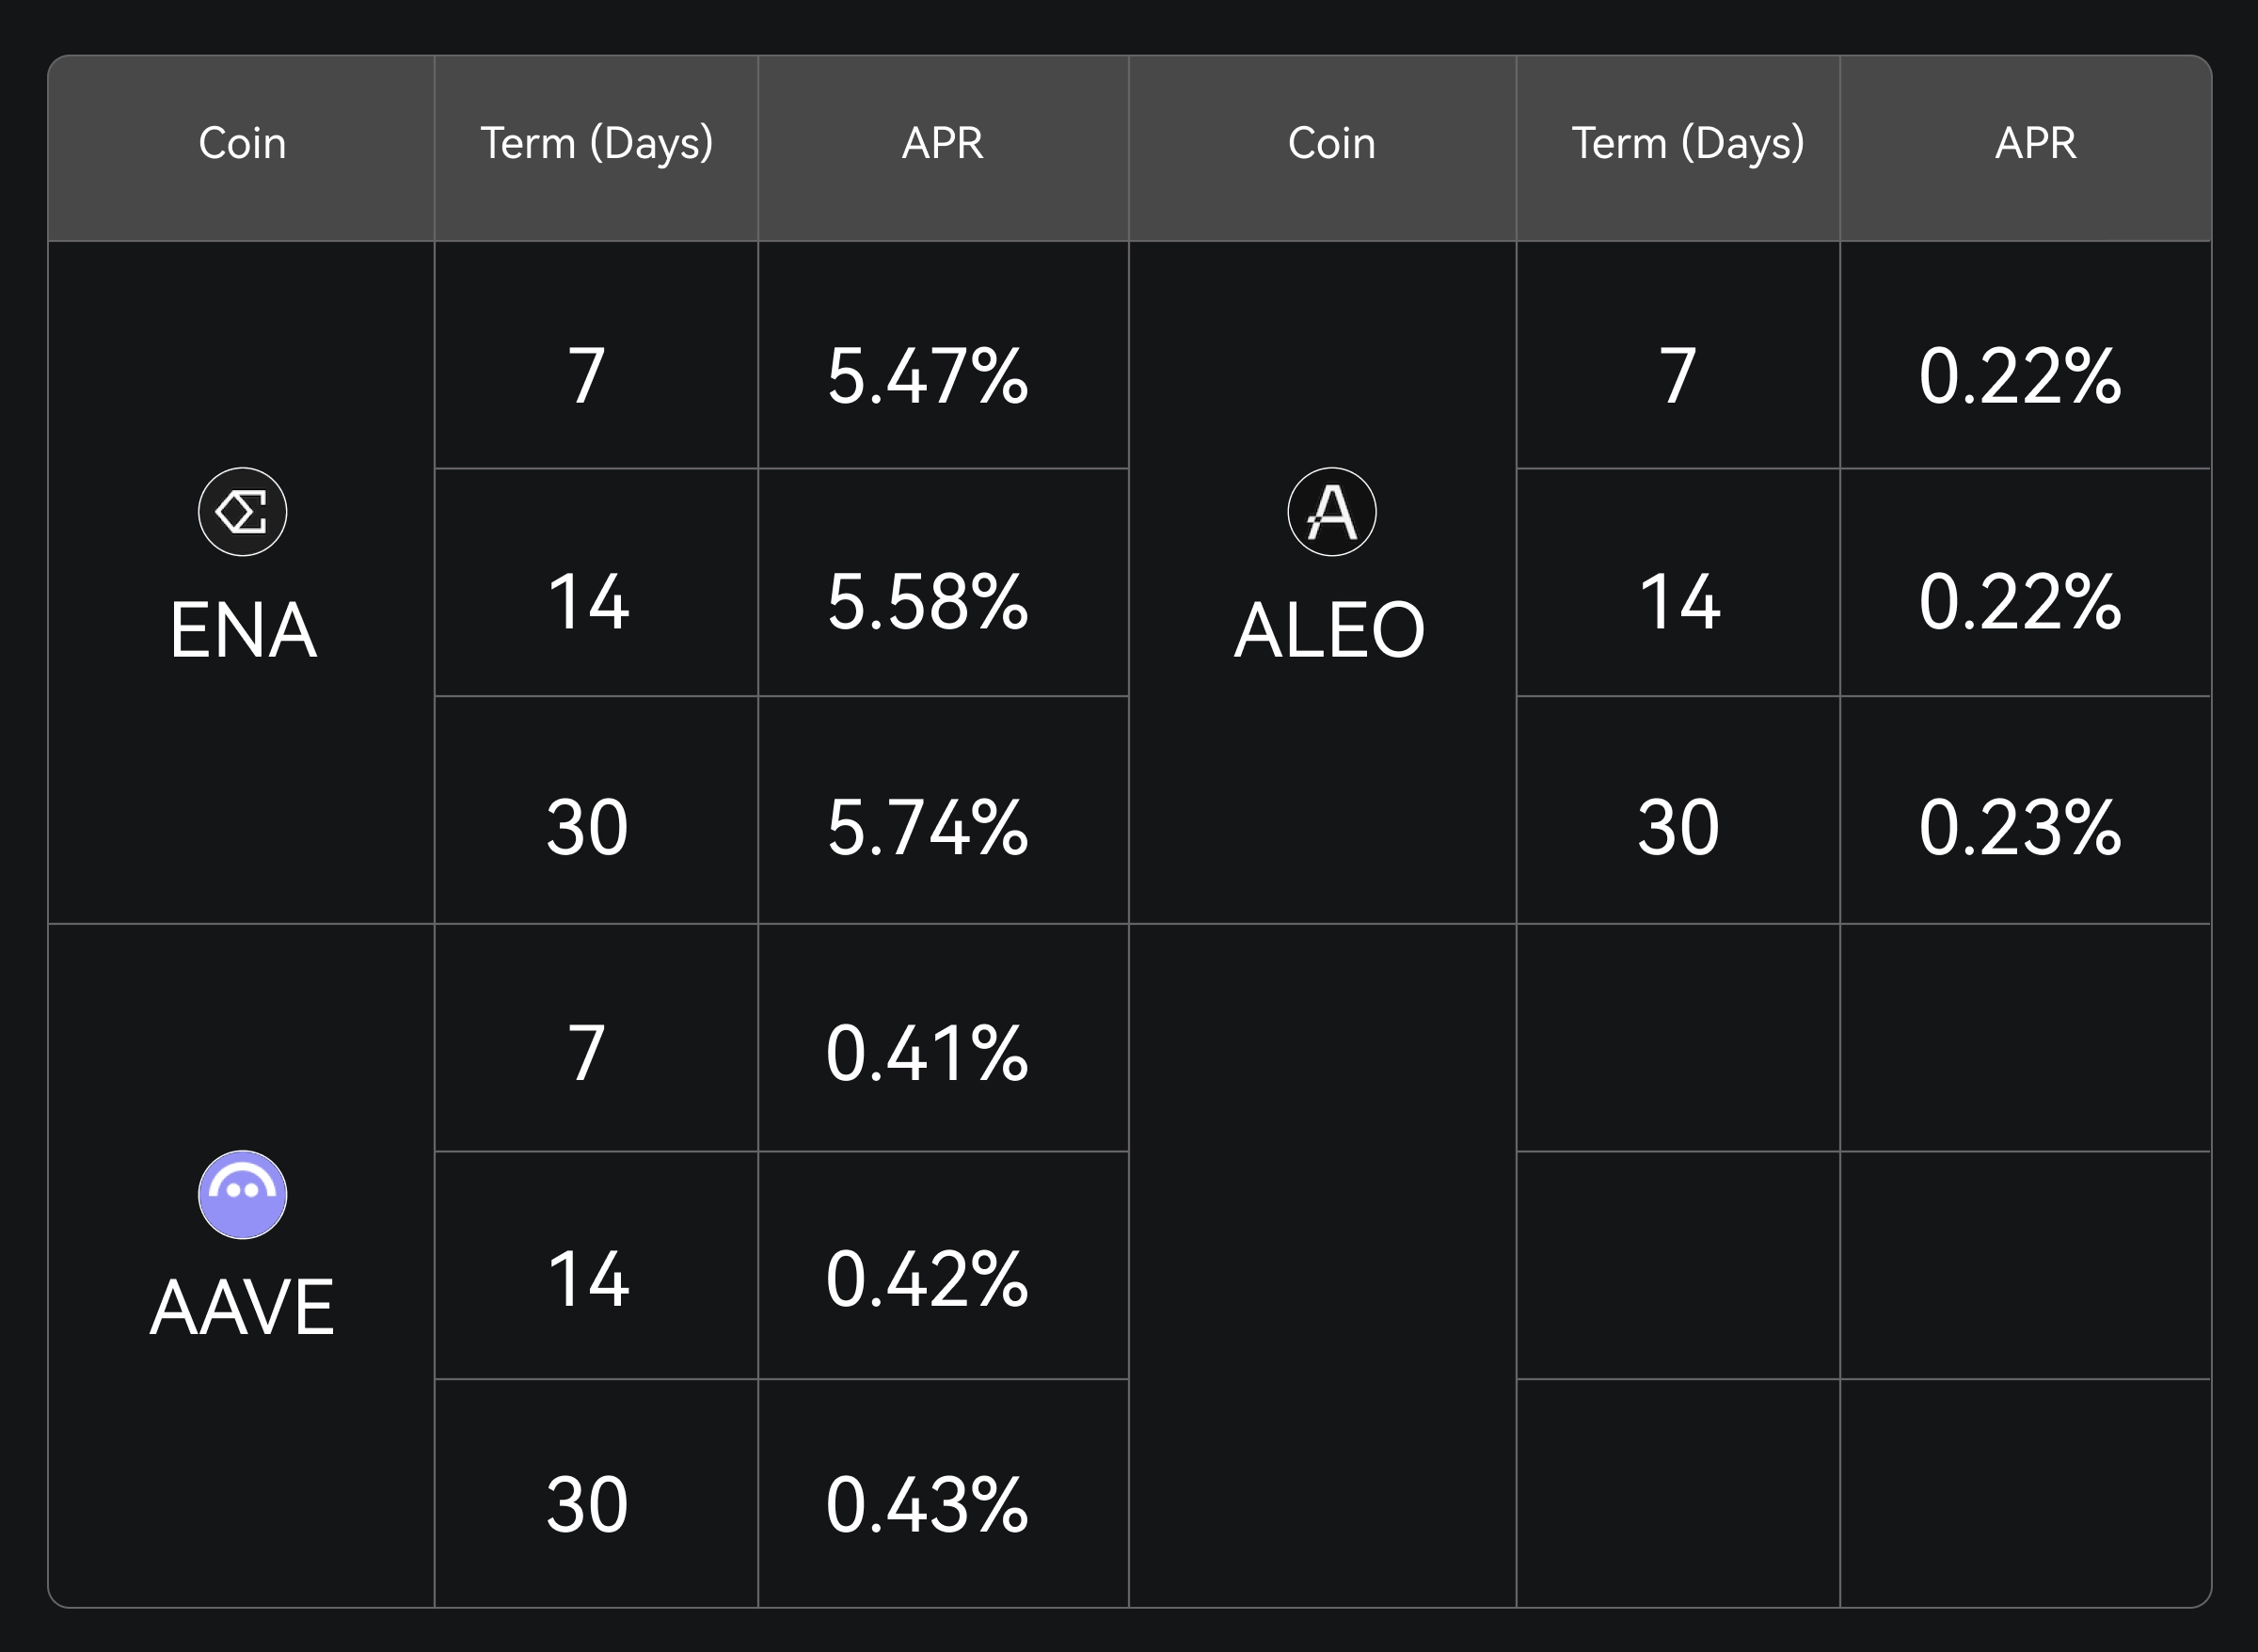Select the ENA coin name text
The width and height of the screenshot is (2258, 1652).
point(243,630)
